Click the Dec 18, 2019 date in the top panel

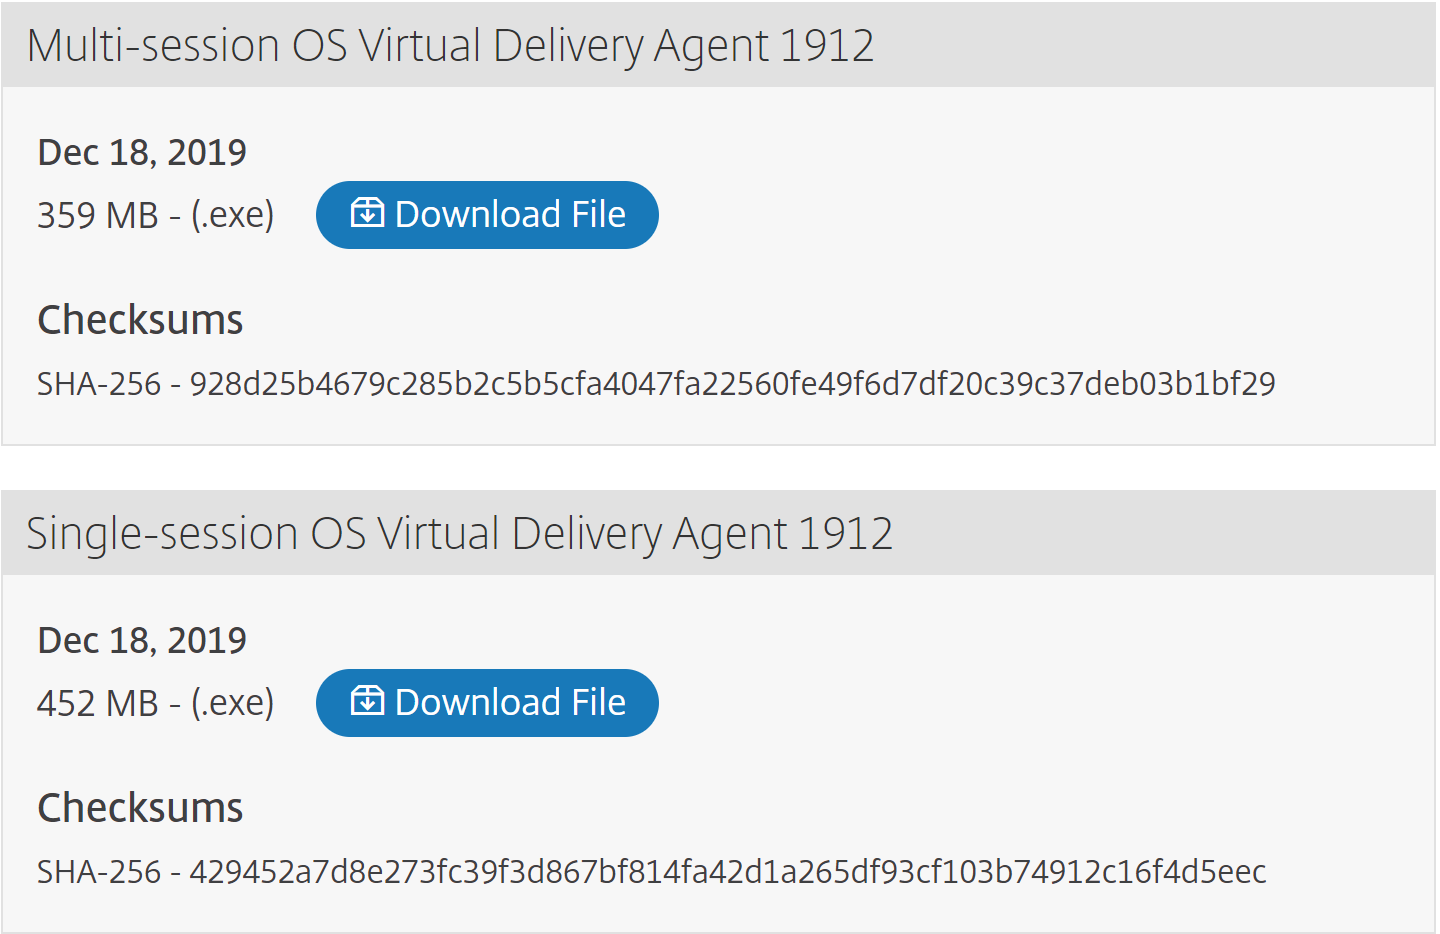(x=141, y=152)
